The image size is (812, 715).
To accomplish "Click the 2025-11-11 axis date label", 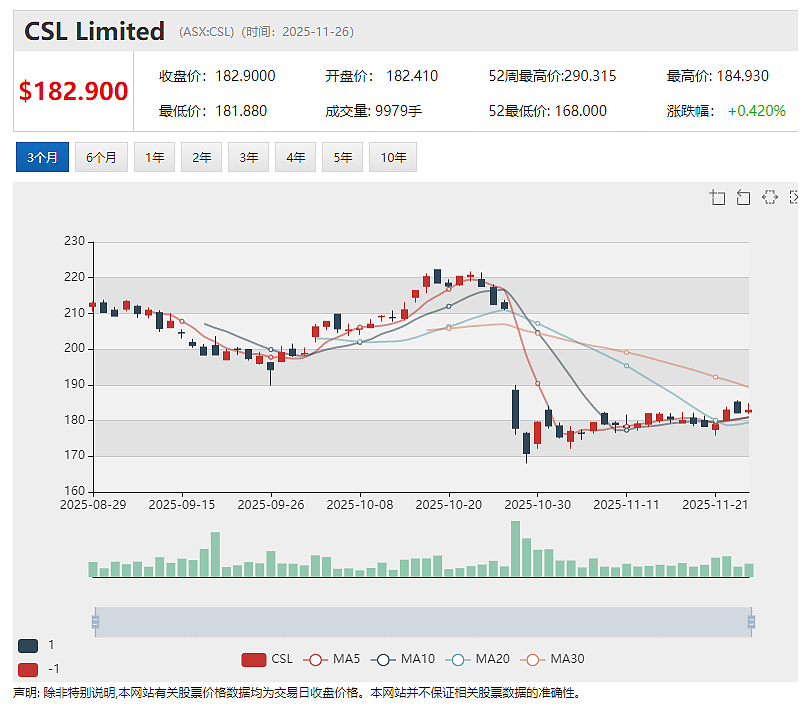I will (x=626, y=505).
